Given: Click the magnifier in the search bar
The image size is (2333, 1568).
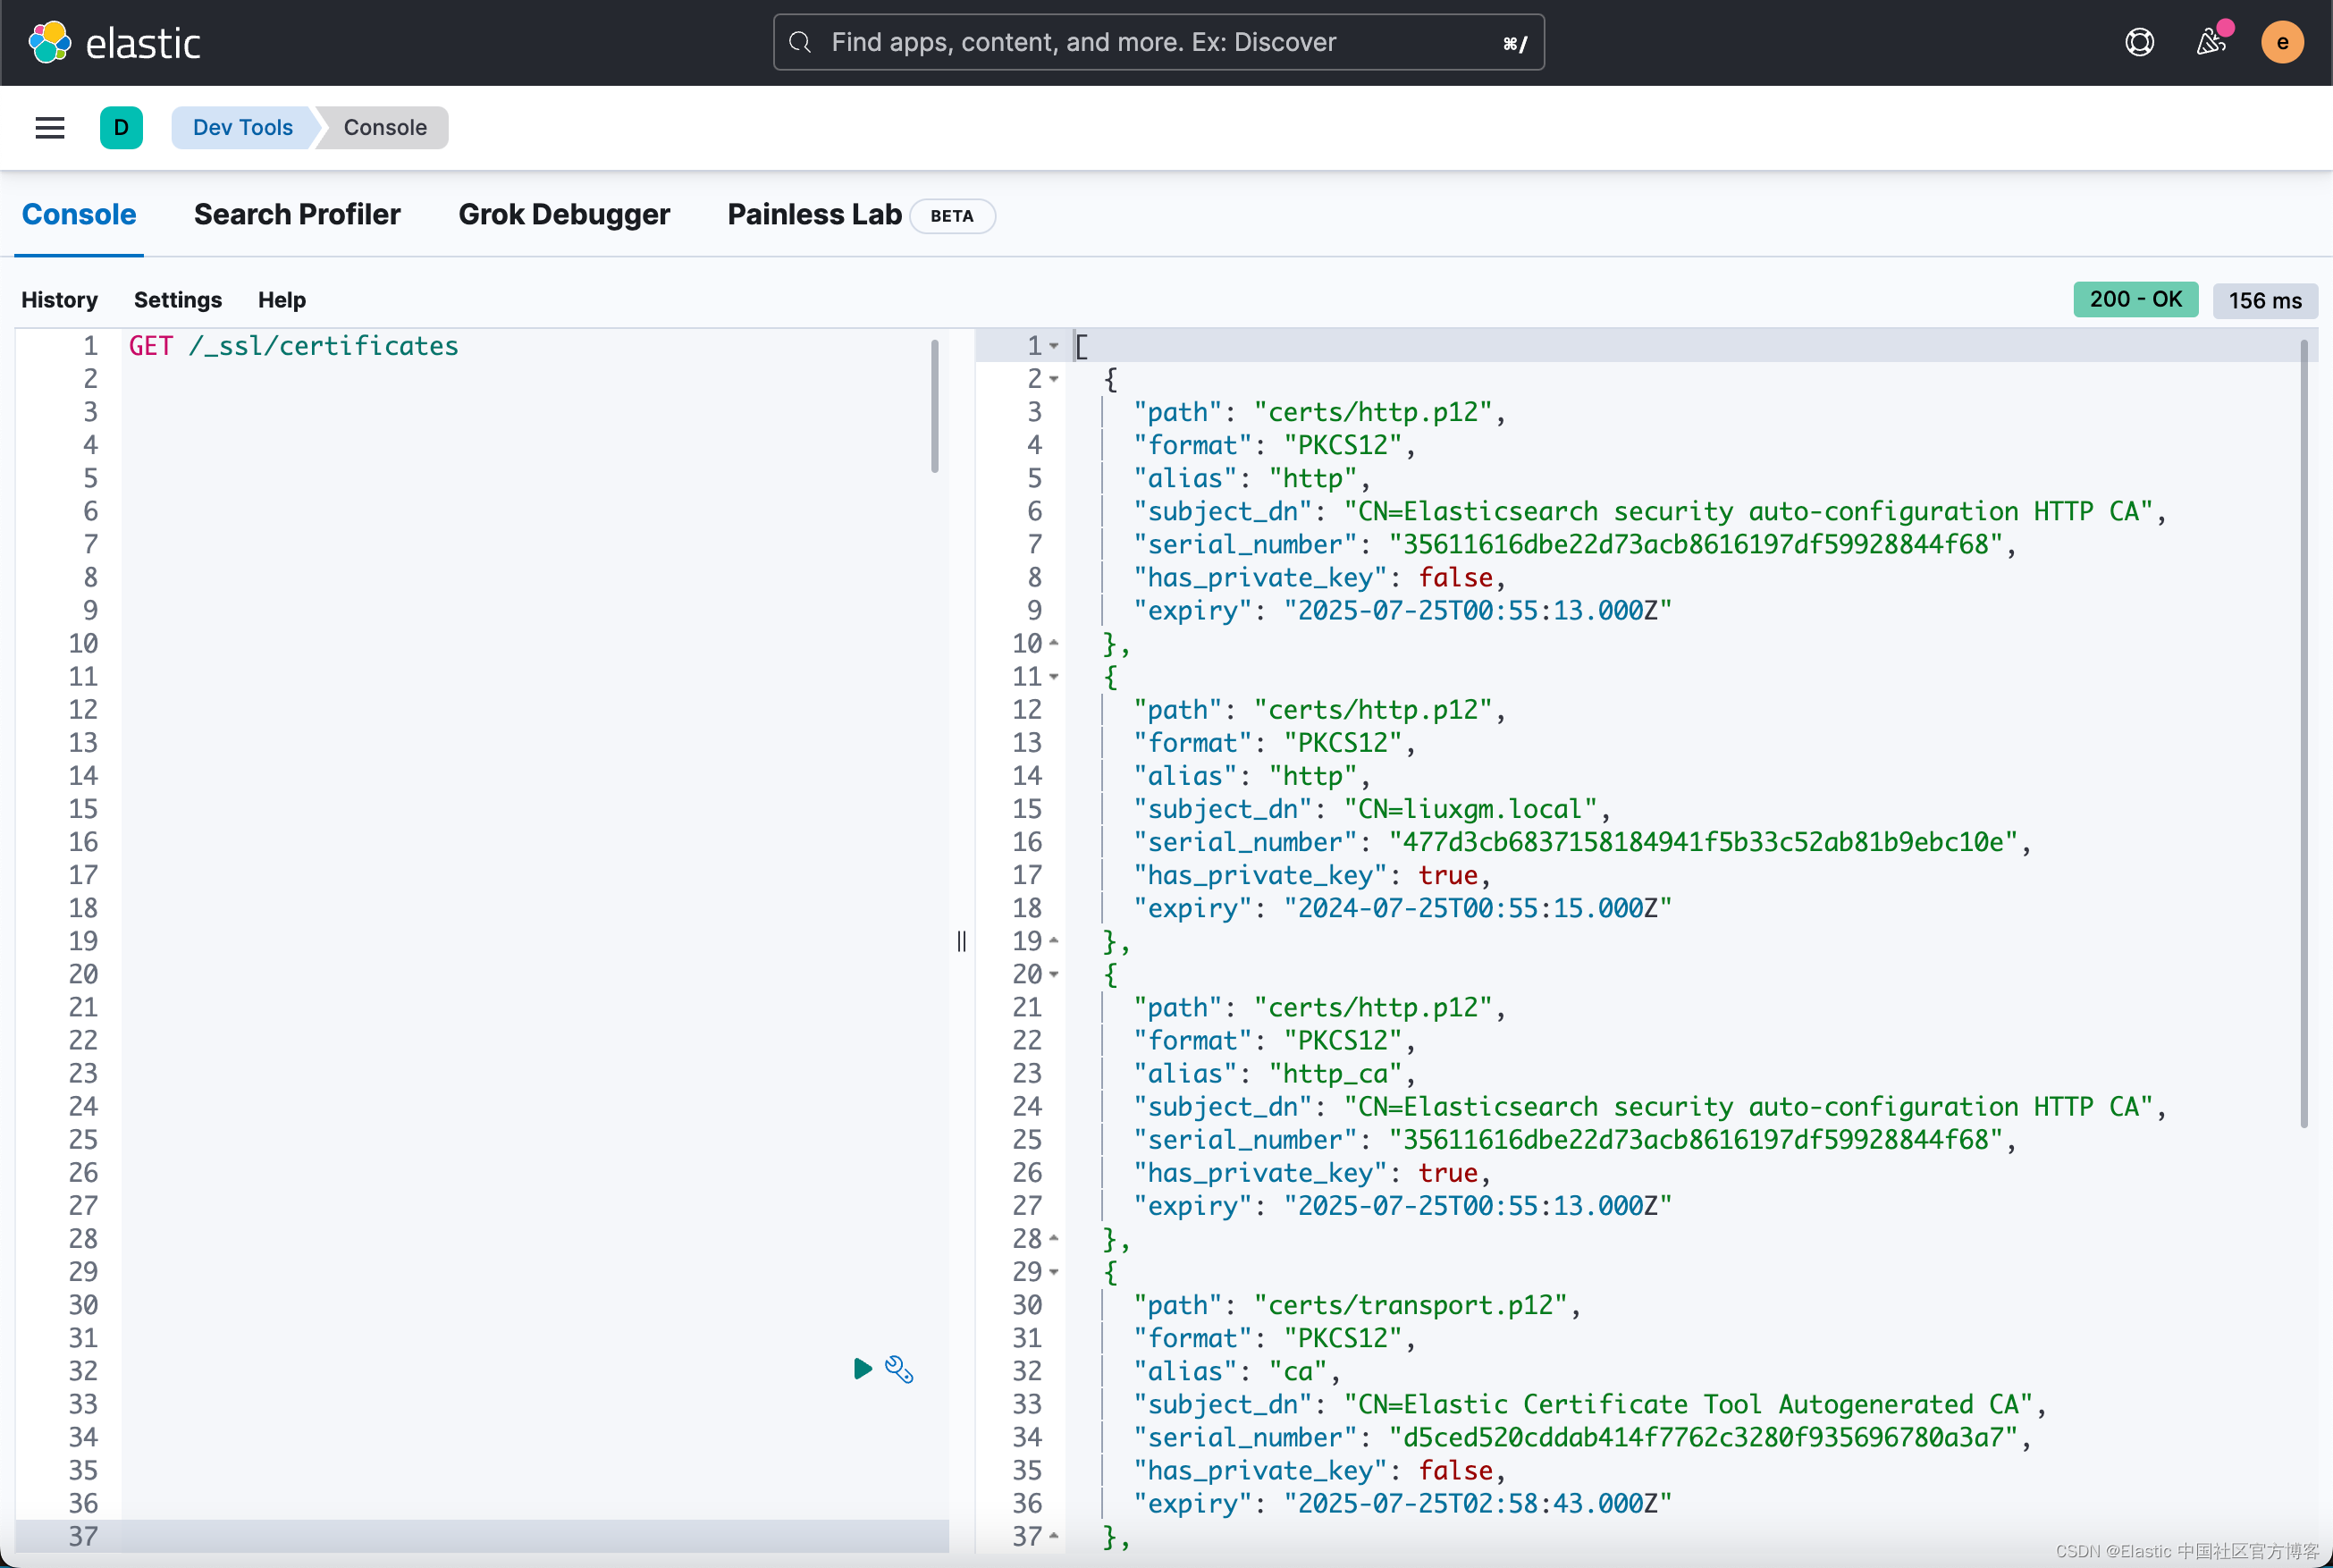Looking at the screenshot, I should tap(800, 42).
